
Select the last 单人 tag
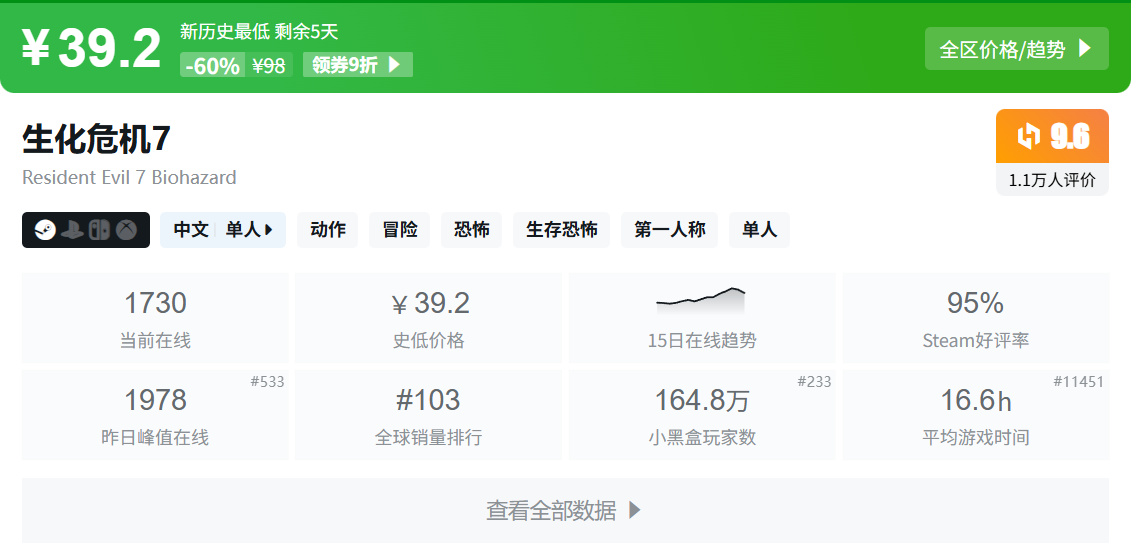759,230
